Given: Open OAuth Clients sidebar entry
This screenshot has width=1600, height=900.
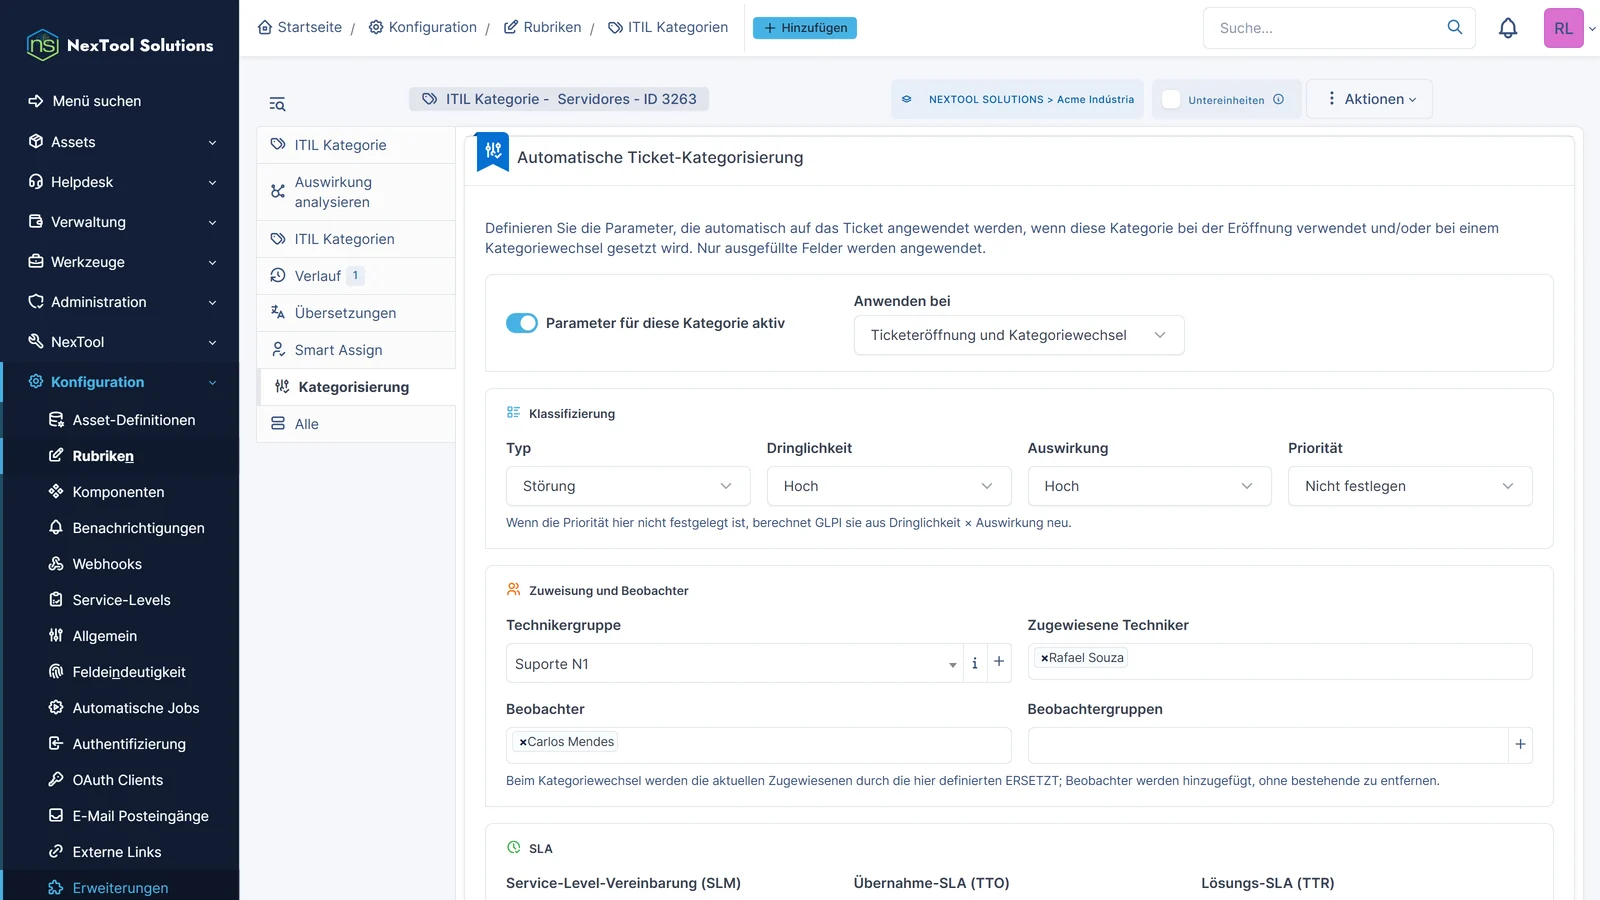Looking at the screenshot, I should 118,780.
